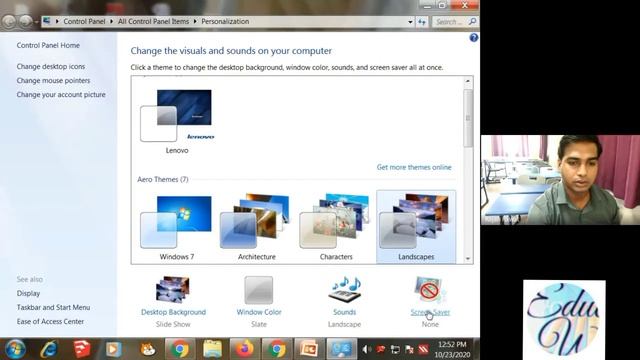Open the media player taskbar icon
This screenshot has width=640, height=360.
point(113,349)
